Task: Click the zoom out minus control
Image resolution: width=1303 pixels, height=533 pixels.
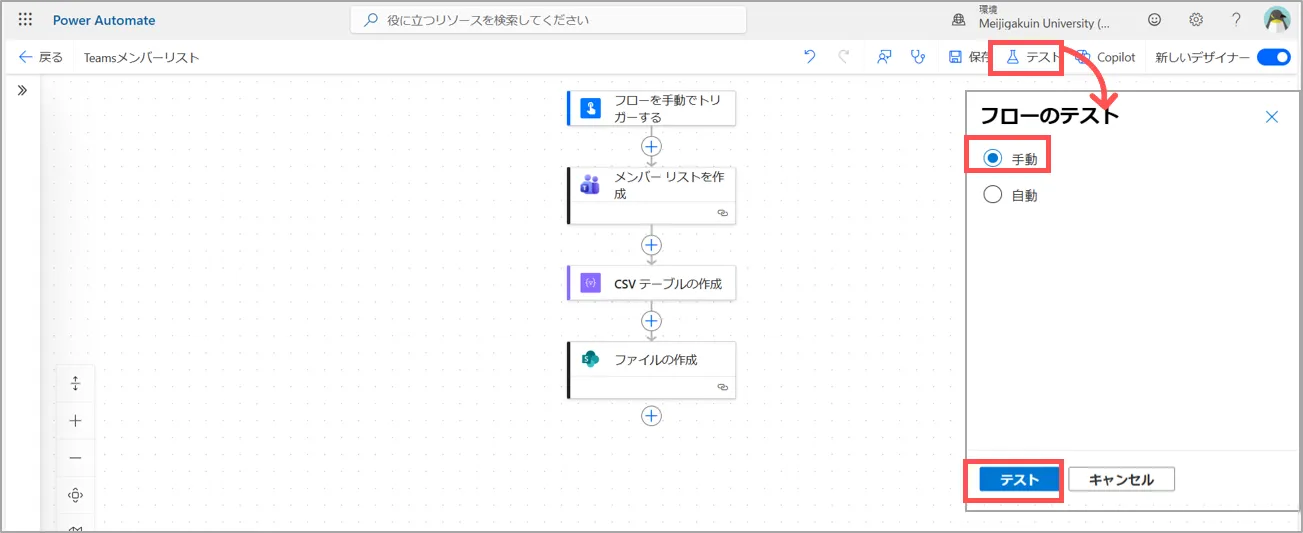Action: pyautogui.click(x=75, y=458)
